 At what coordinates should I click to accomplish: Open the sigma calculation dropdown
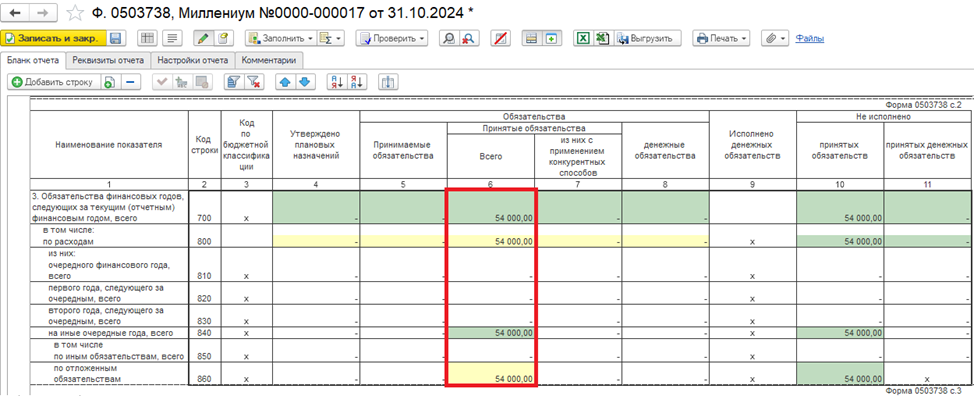coord(331,38)
